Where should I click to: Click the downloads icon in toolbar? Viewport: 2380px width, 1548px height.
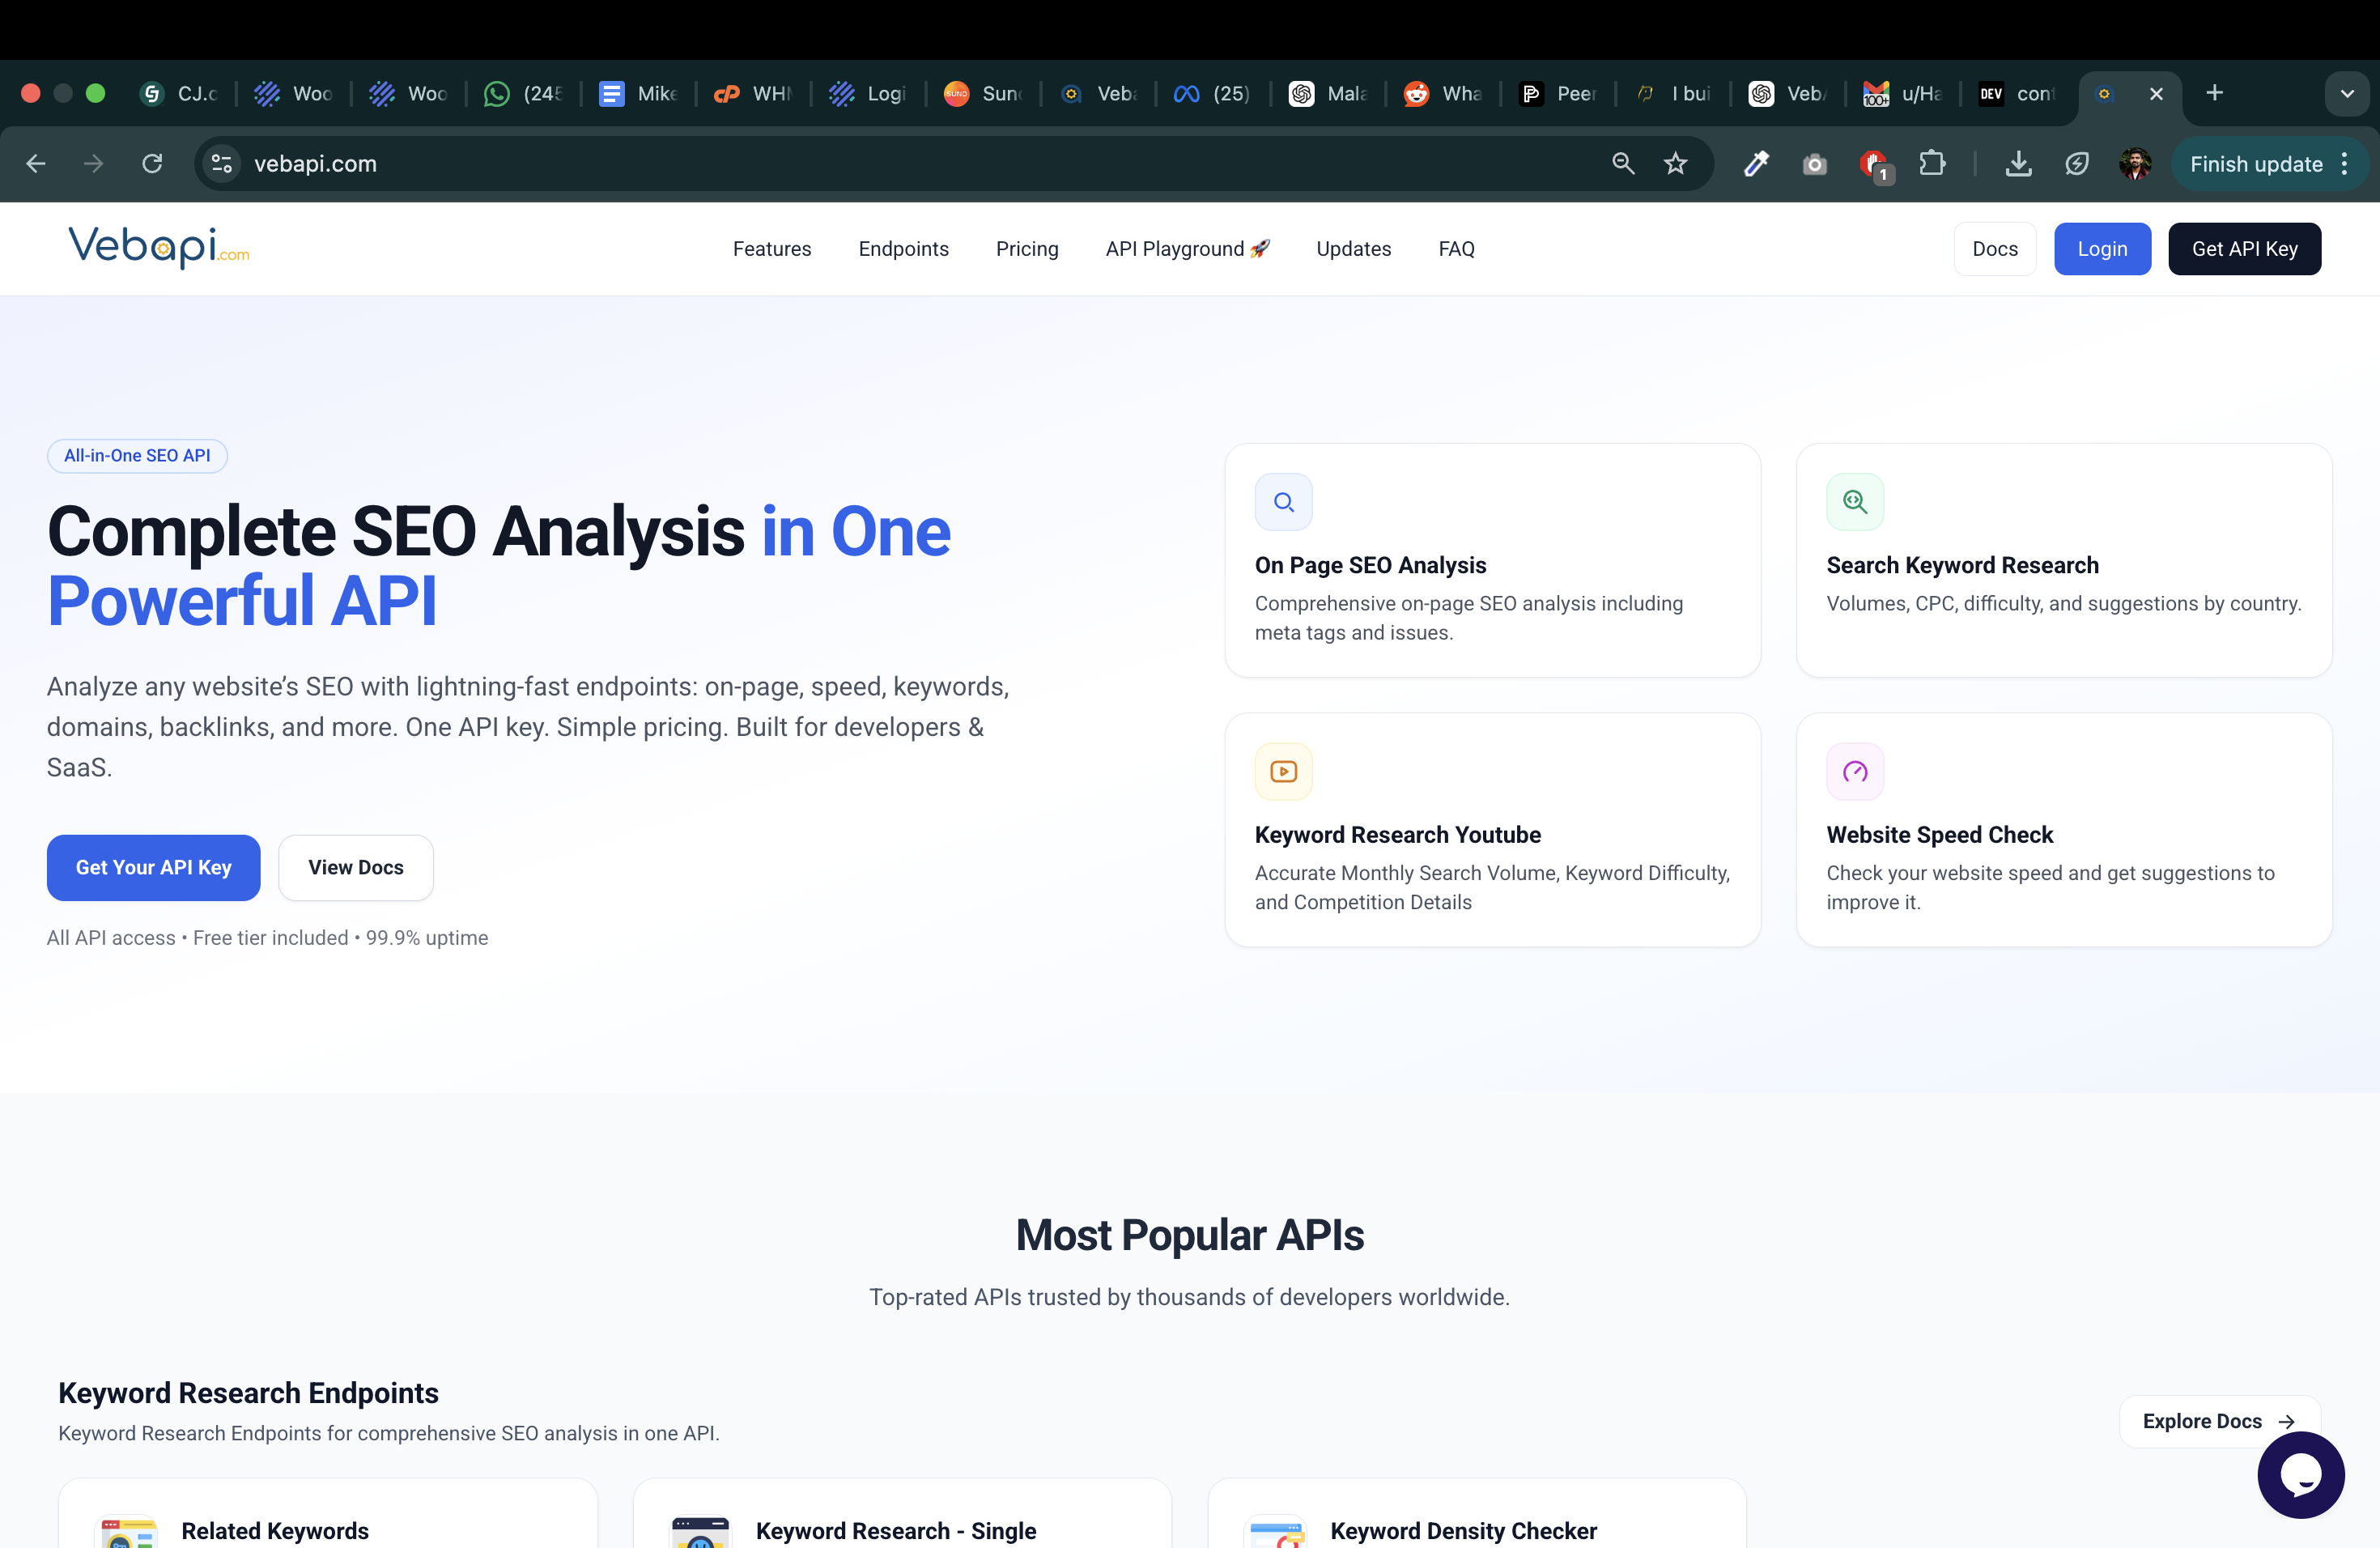click(x=2018, y=164)
